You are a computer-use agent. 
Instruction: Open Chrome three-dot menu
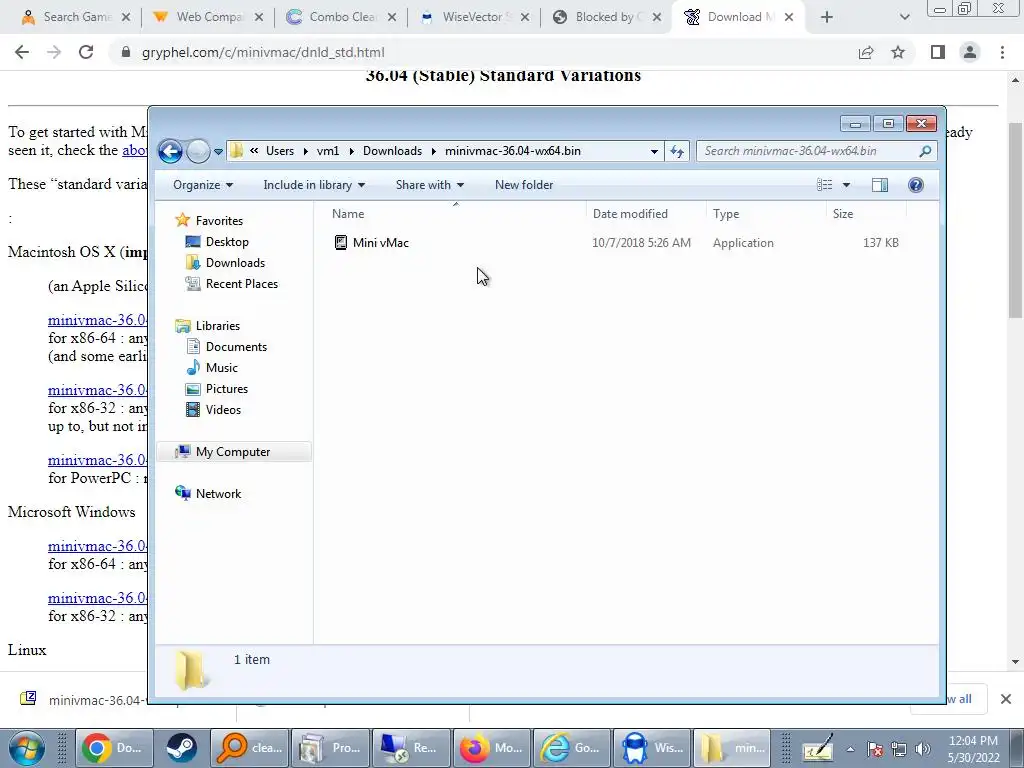coord(1002,52)
